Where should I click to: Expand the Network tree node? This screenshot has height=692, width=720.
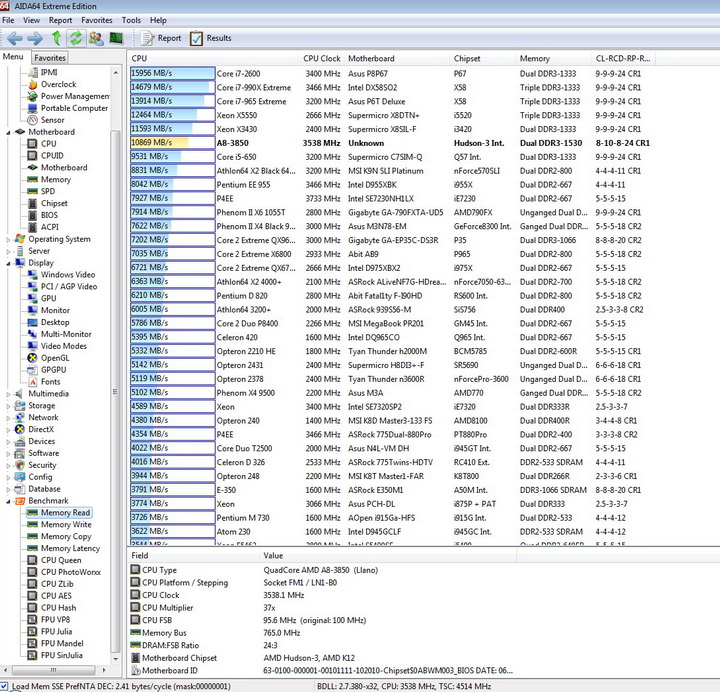pos(8,418)
